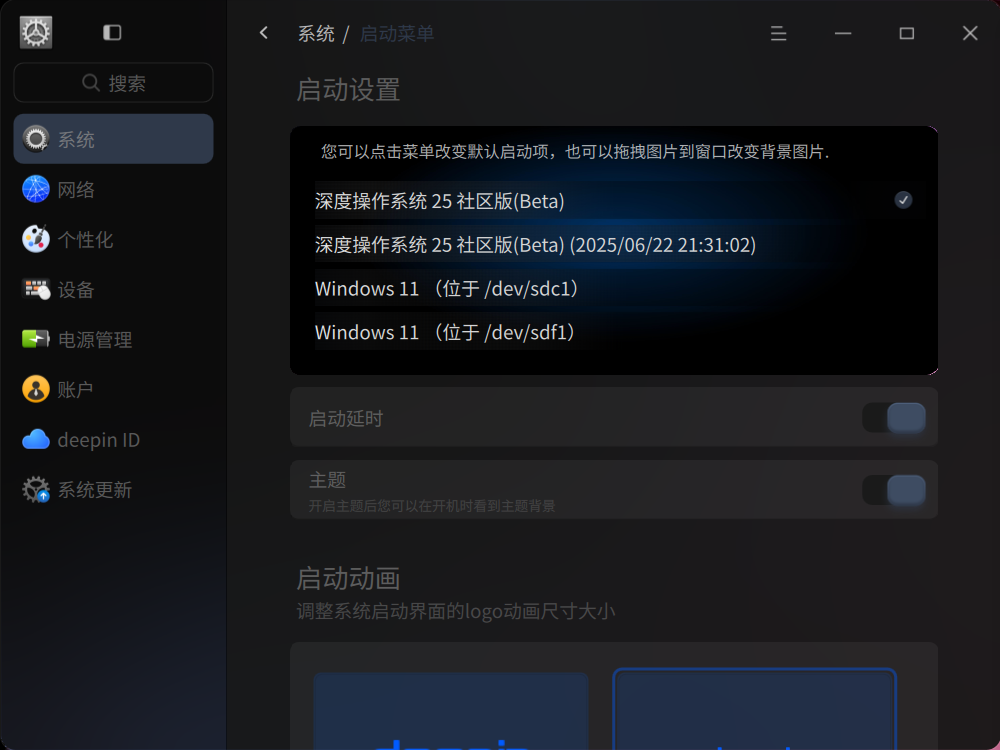Screen dimensions: 1000x750
Task: Select Windows 11 on /dev/sdf1
Action: pyautogui.click(x=620, y=332)
